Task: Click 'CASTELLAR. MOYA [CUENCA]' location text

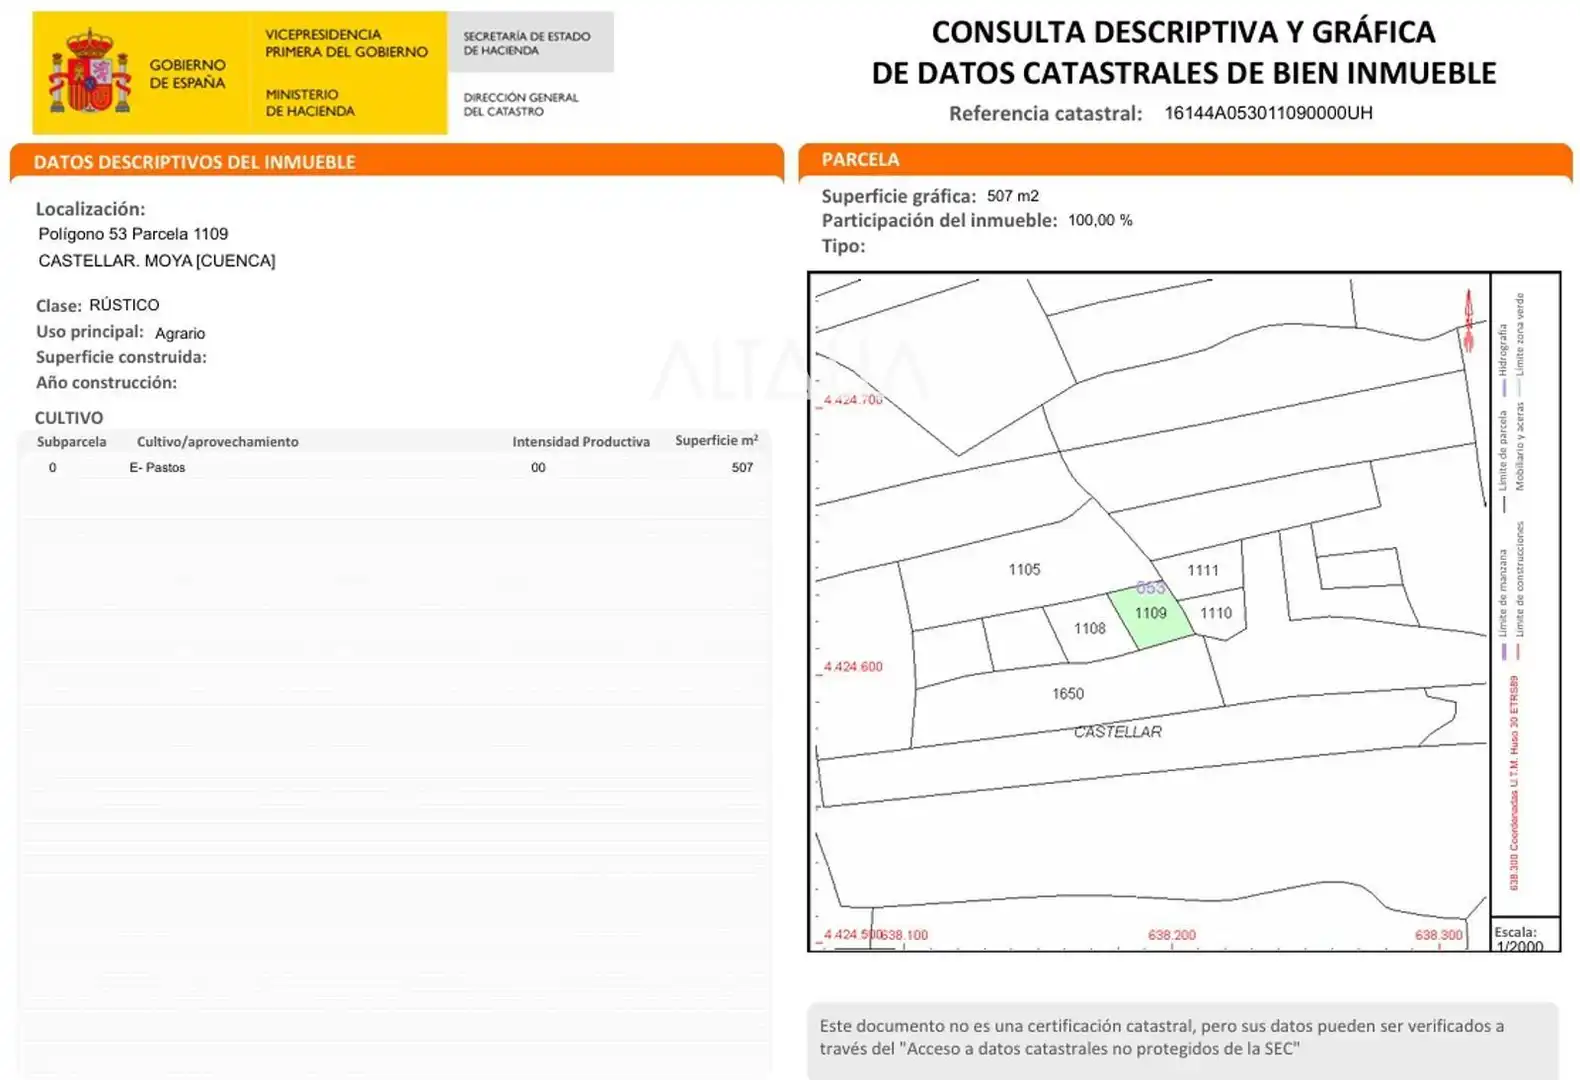Action: [x=156, y=261]
